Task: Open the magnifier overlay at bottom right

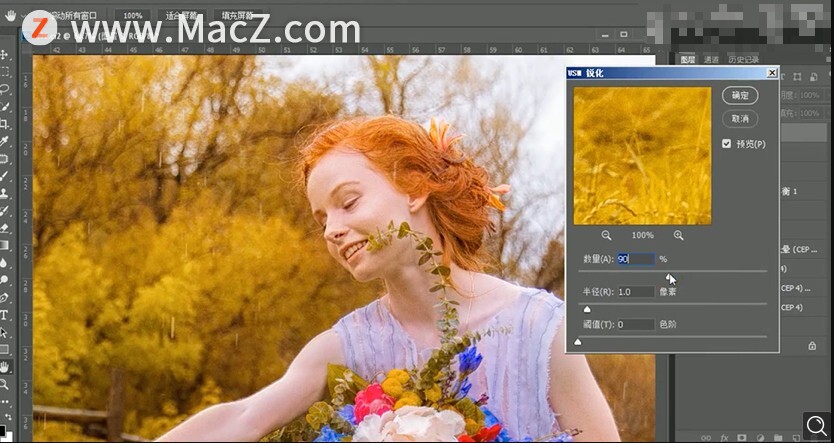Action: coord(816,425)
